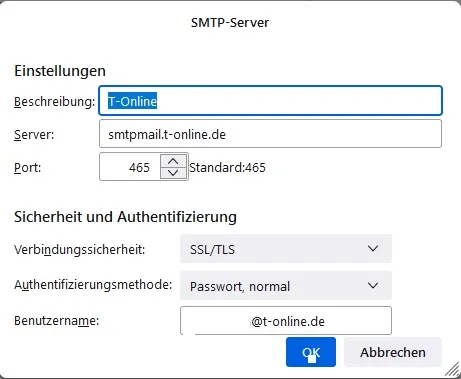This screenshot has height=379, width=461.
Task: Click into the Beschreibung field with T-Online
Action: [270, 101]
